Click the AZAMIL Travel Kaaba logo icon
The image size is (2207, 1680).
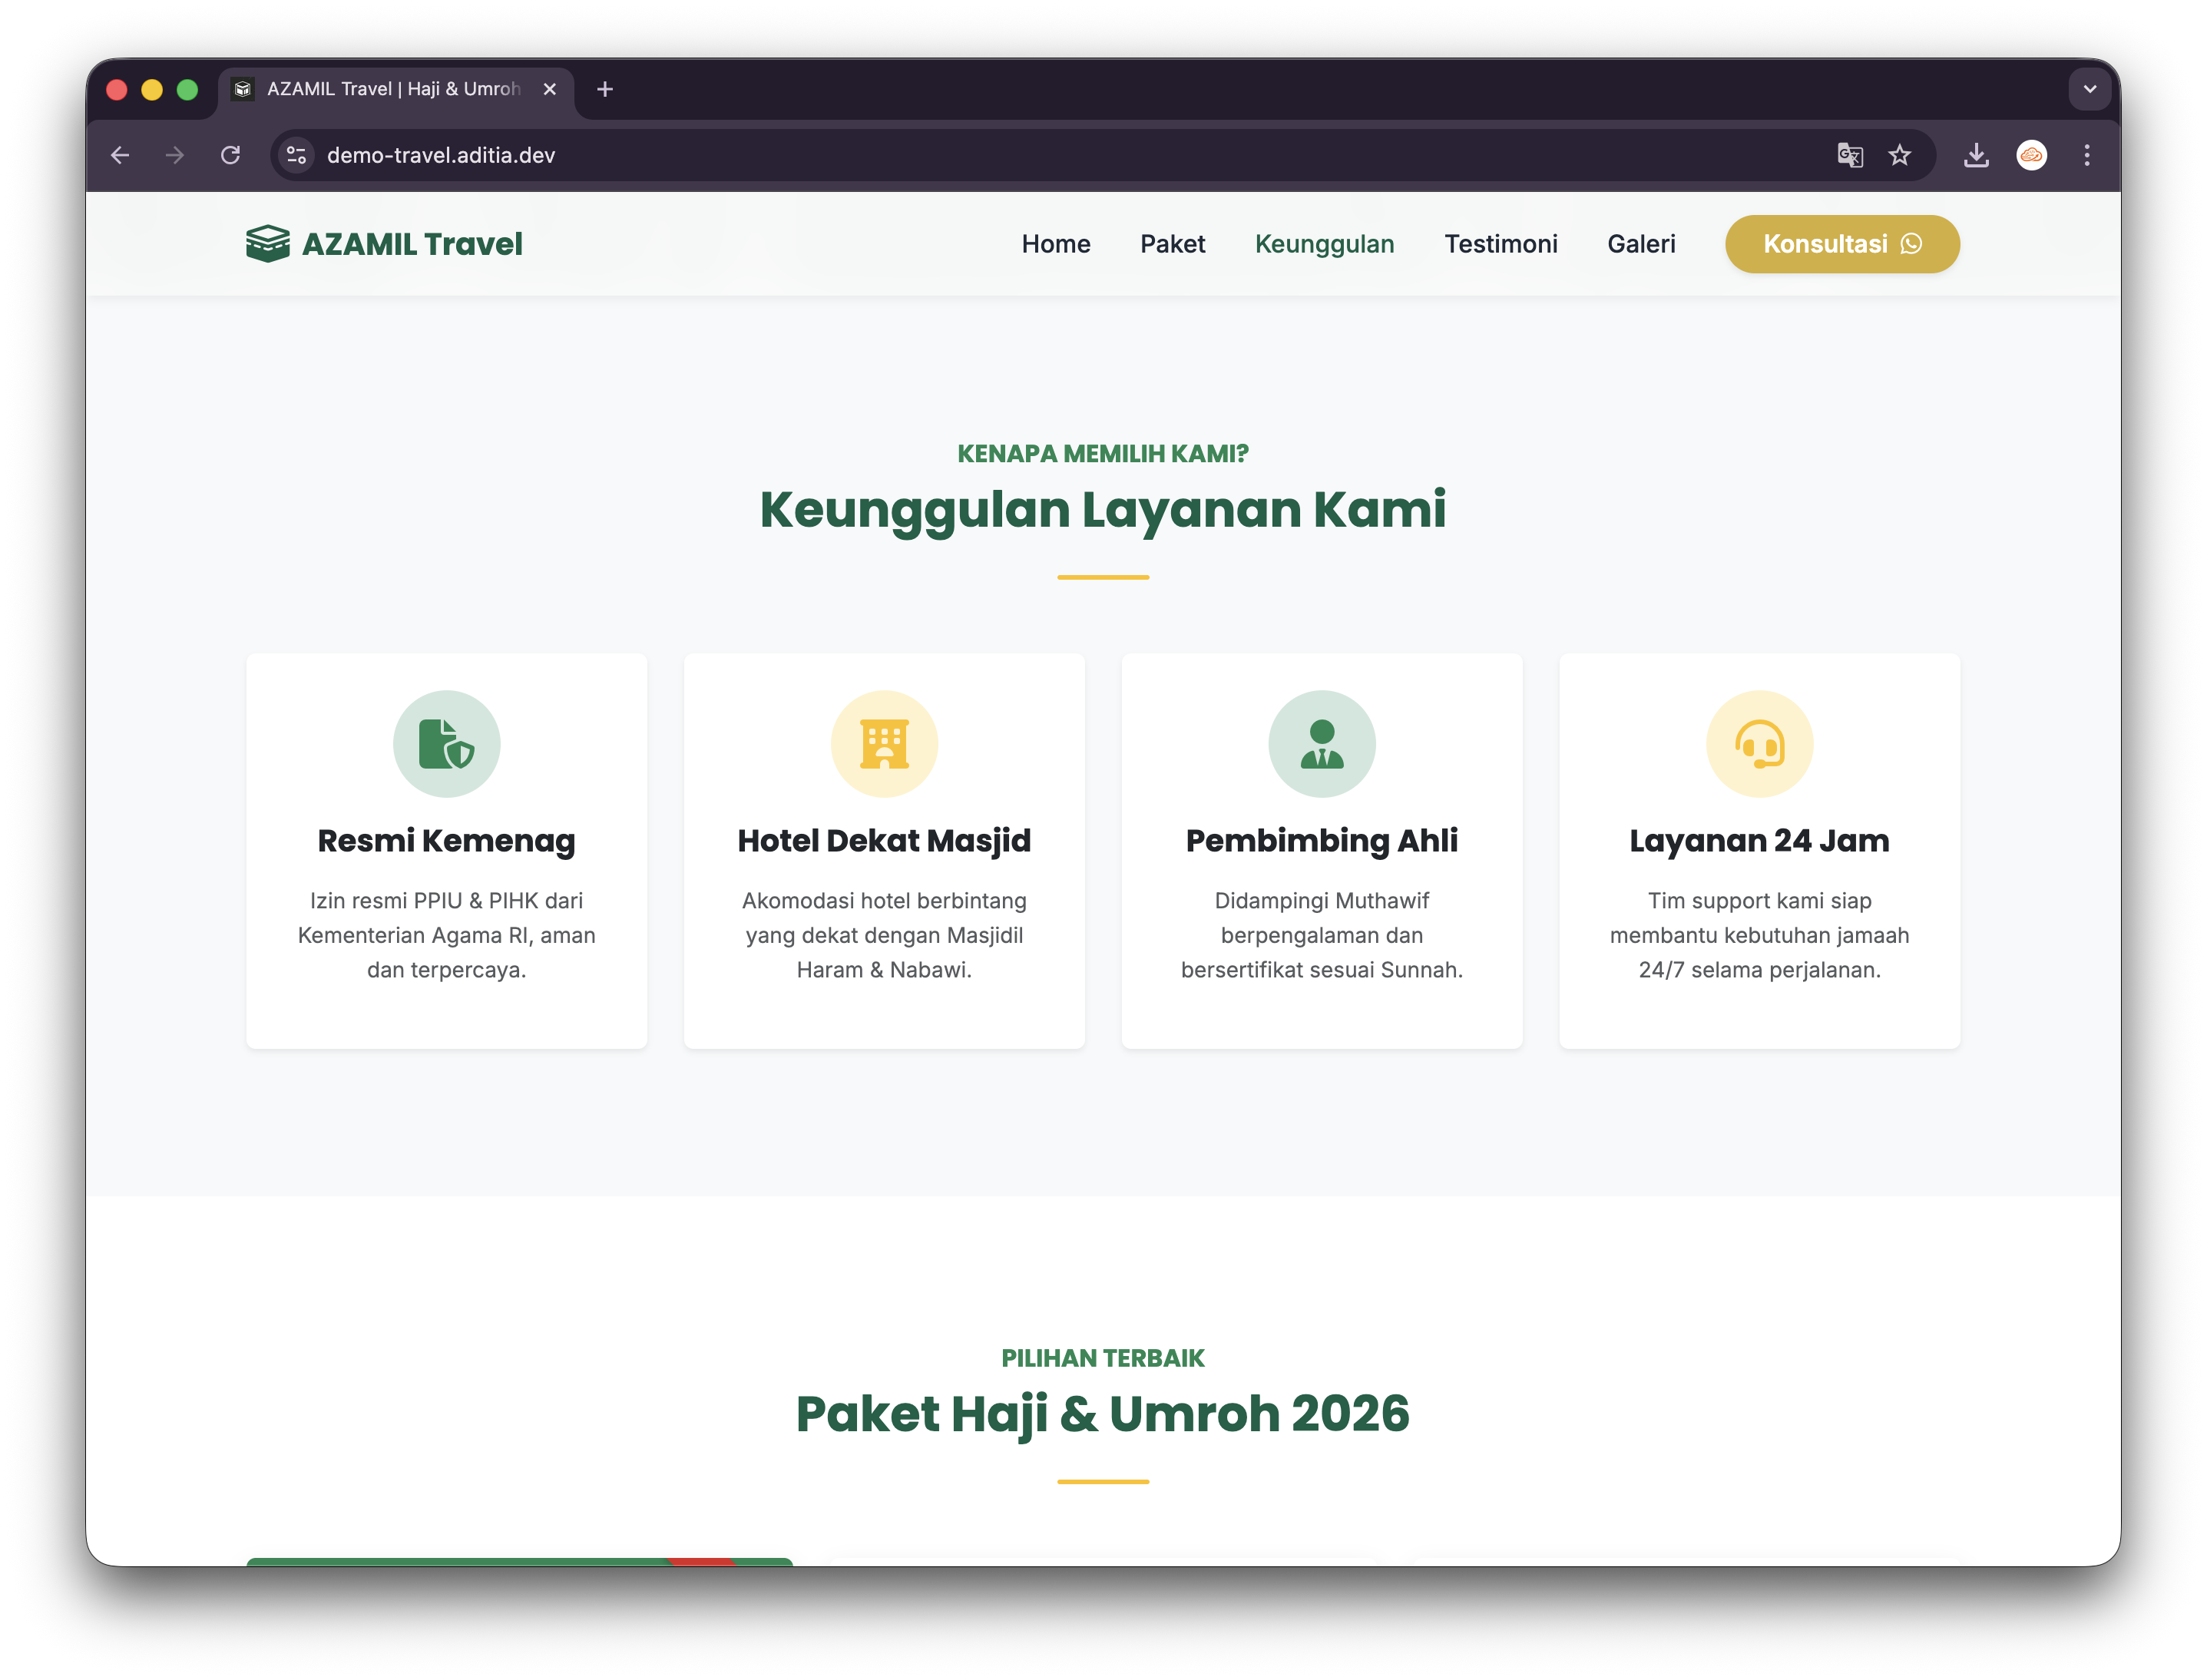point(267,244)
